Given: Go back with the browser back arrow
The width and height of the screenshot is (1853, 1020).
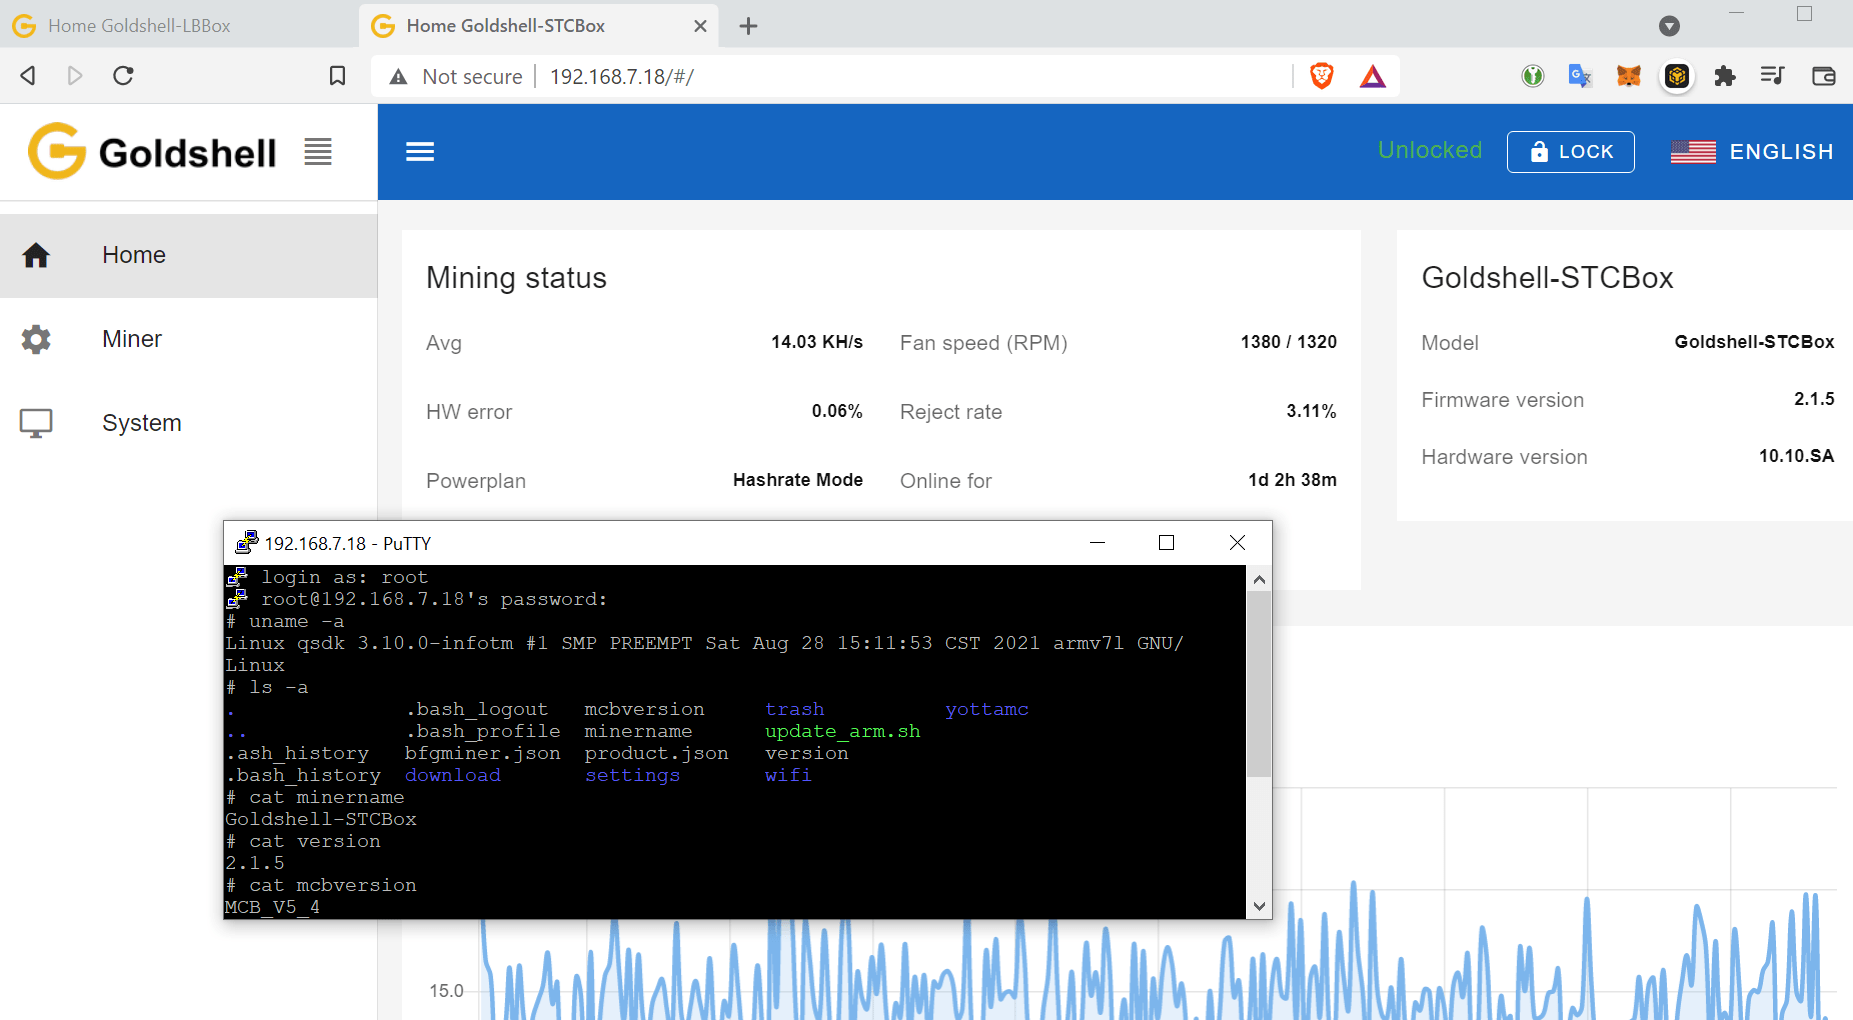Looking at the screenshot, I should tap(28, 76).
